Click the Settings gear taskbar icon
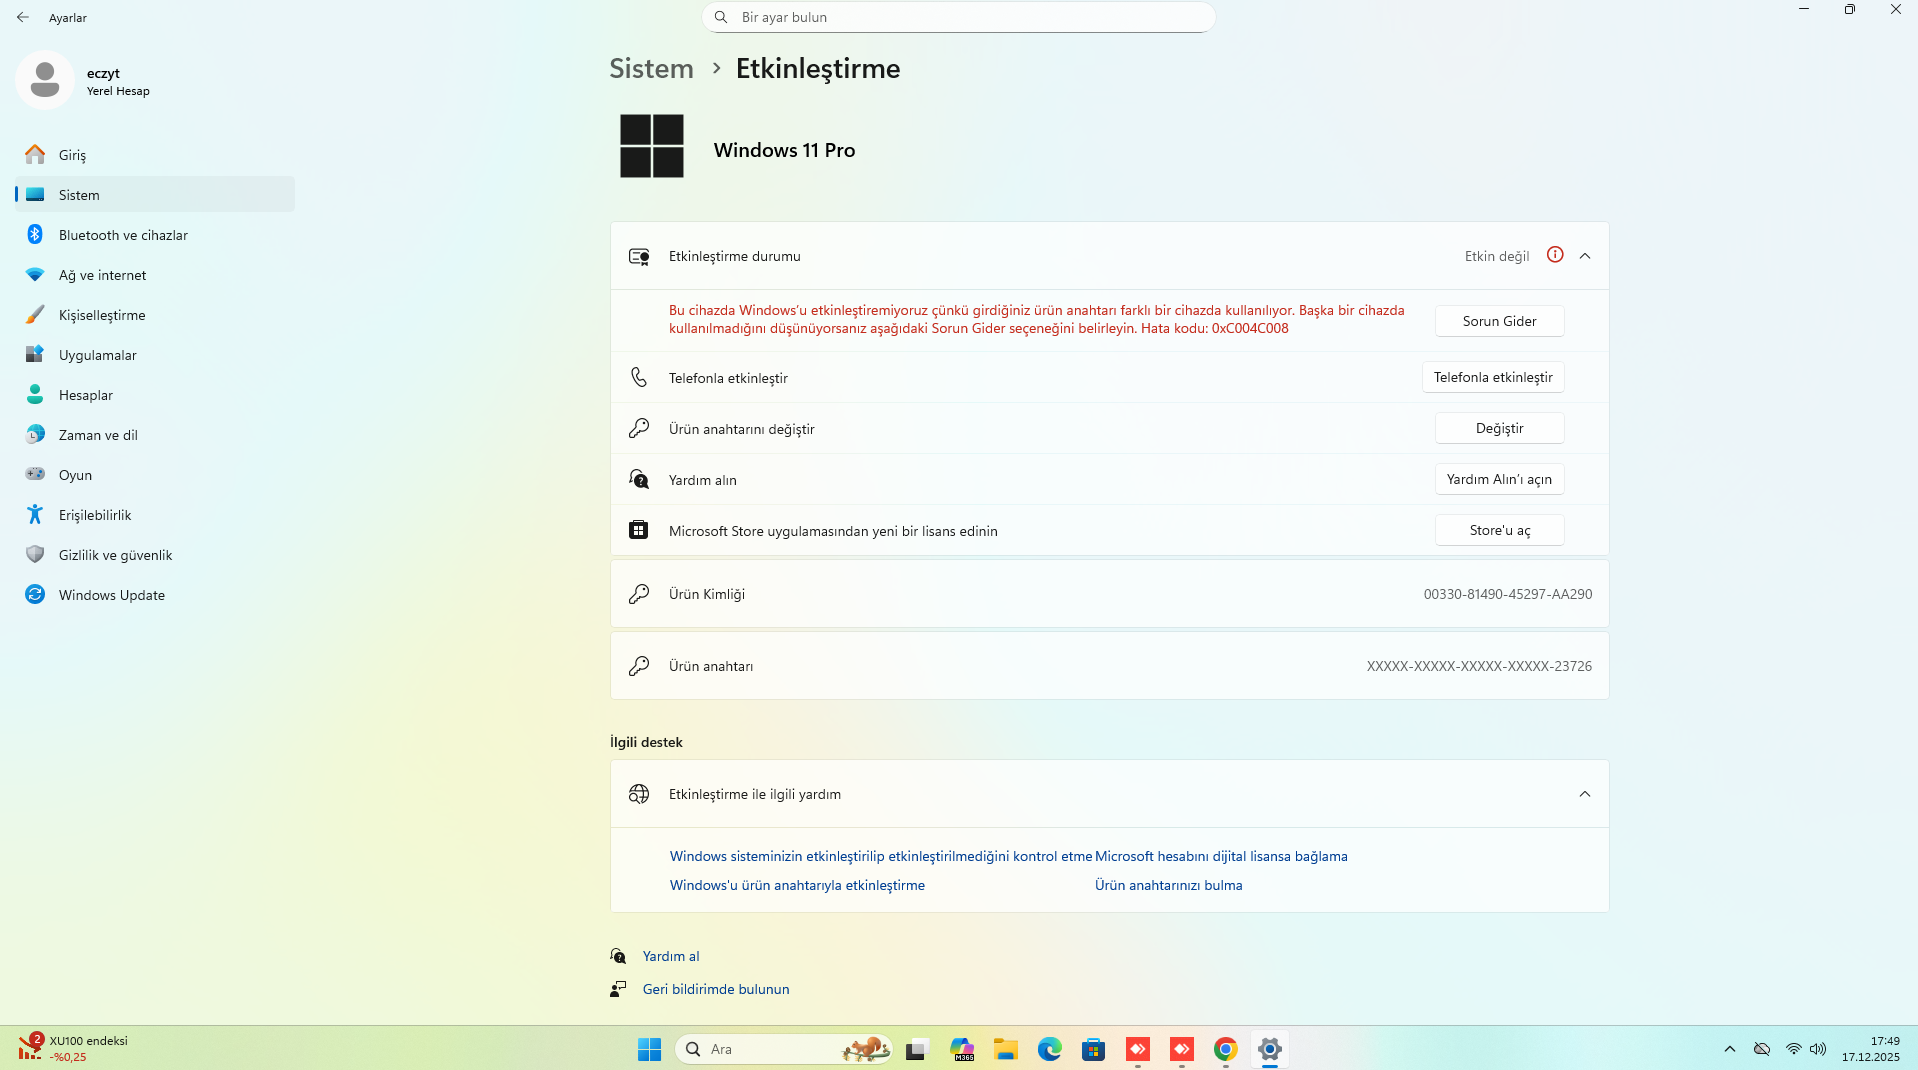Image resolution: width=1918 pixels, height=1070 pixels. tap(1270, 1049)
